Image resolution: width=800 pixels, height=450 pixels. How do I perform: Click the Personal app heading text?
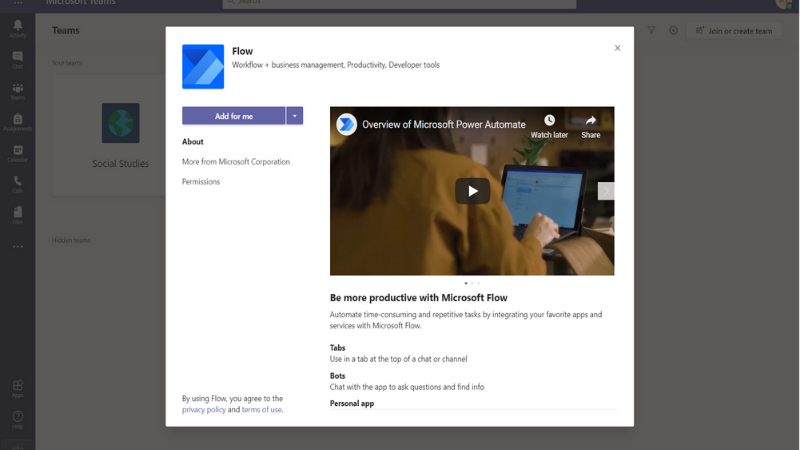coord(352,404)
